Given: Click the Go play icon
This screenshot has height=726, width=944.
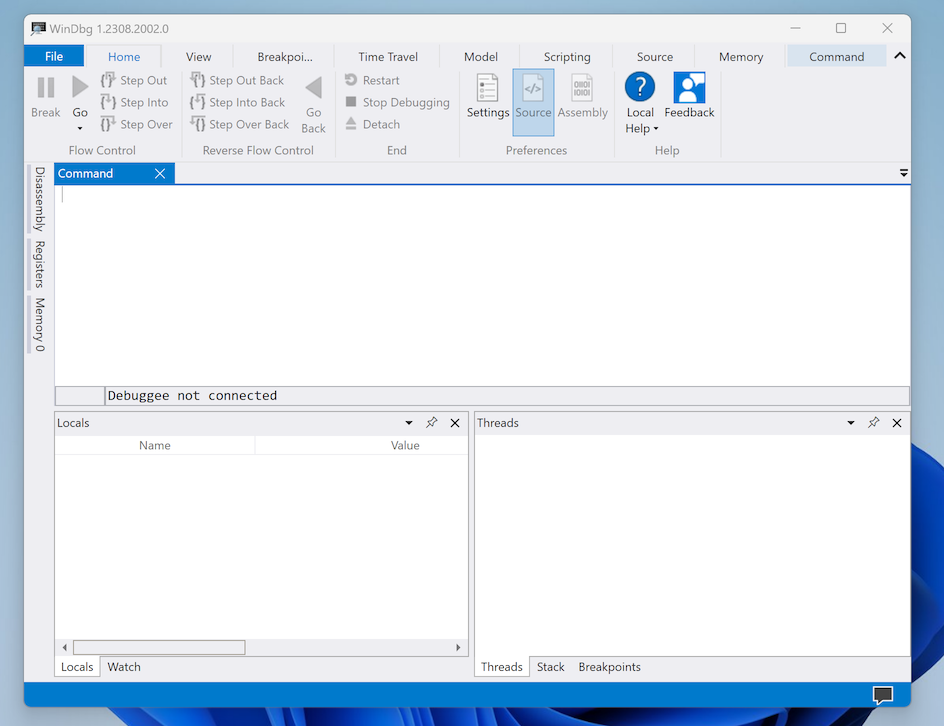Looking at the screenshot, I should tap(80, 88).
